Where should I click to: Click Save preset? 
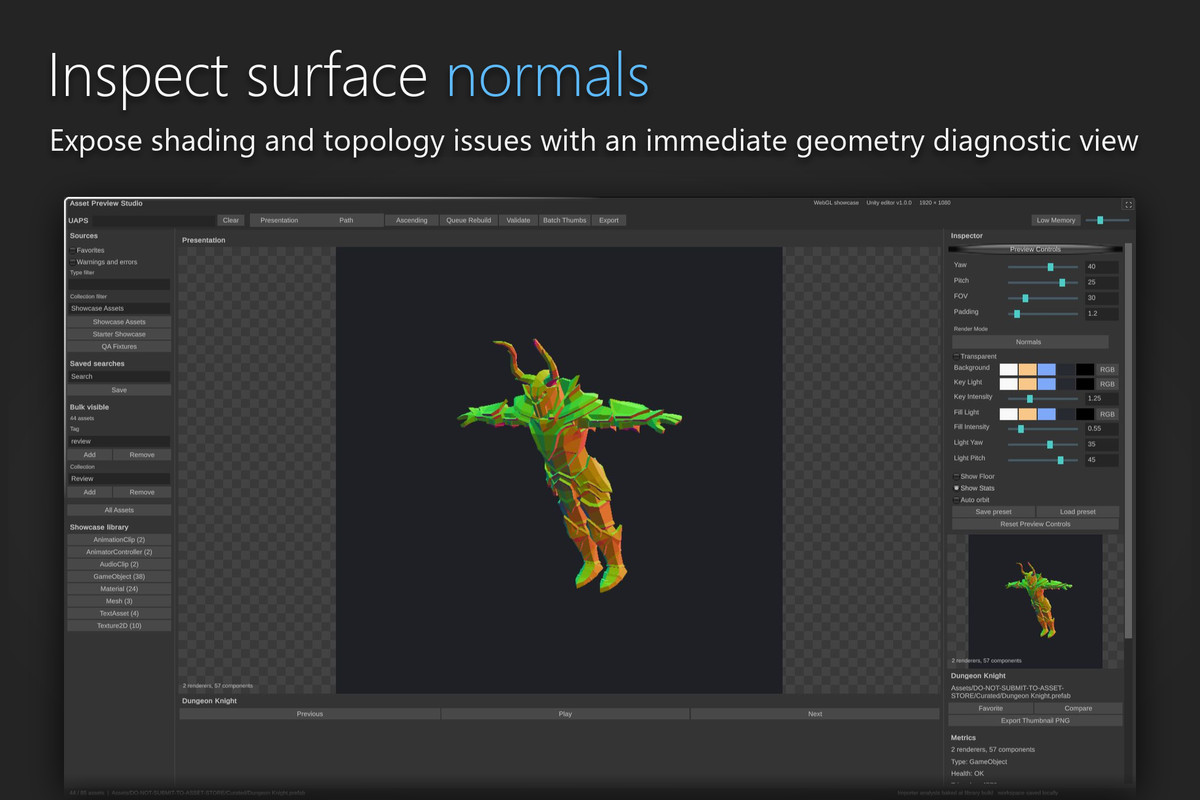coord(993,512)
